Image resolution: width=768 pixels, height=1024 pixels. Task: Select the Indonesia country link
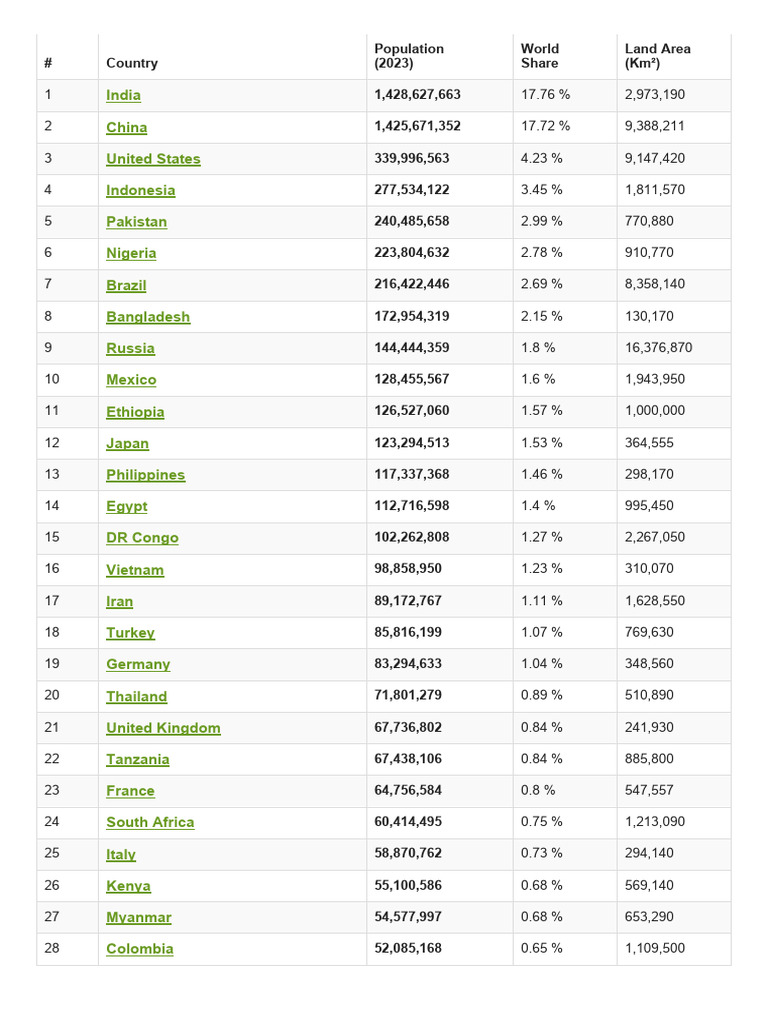[140, 190]
